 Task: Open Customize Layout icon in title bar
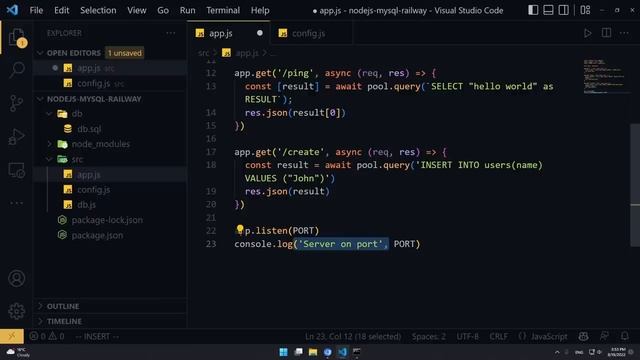[585, 10]
